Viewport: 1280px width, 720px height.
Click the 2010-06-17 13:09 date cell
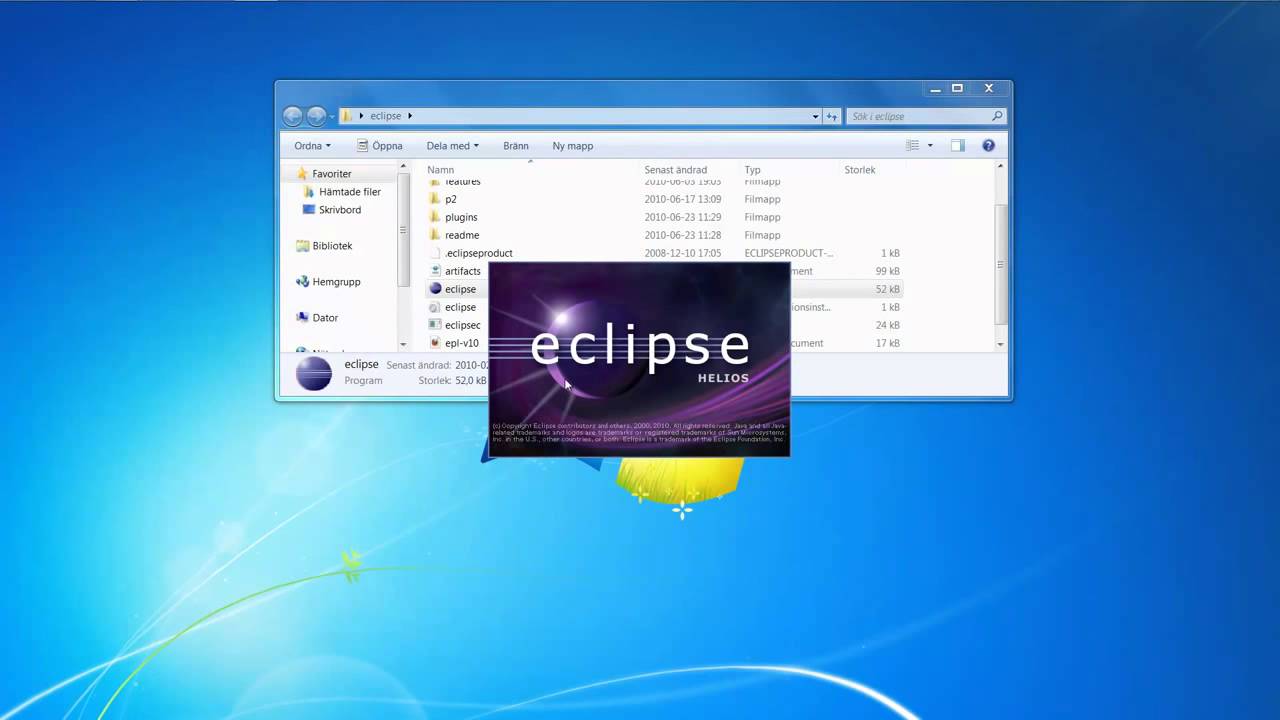[x=683, y=199]
